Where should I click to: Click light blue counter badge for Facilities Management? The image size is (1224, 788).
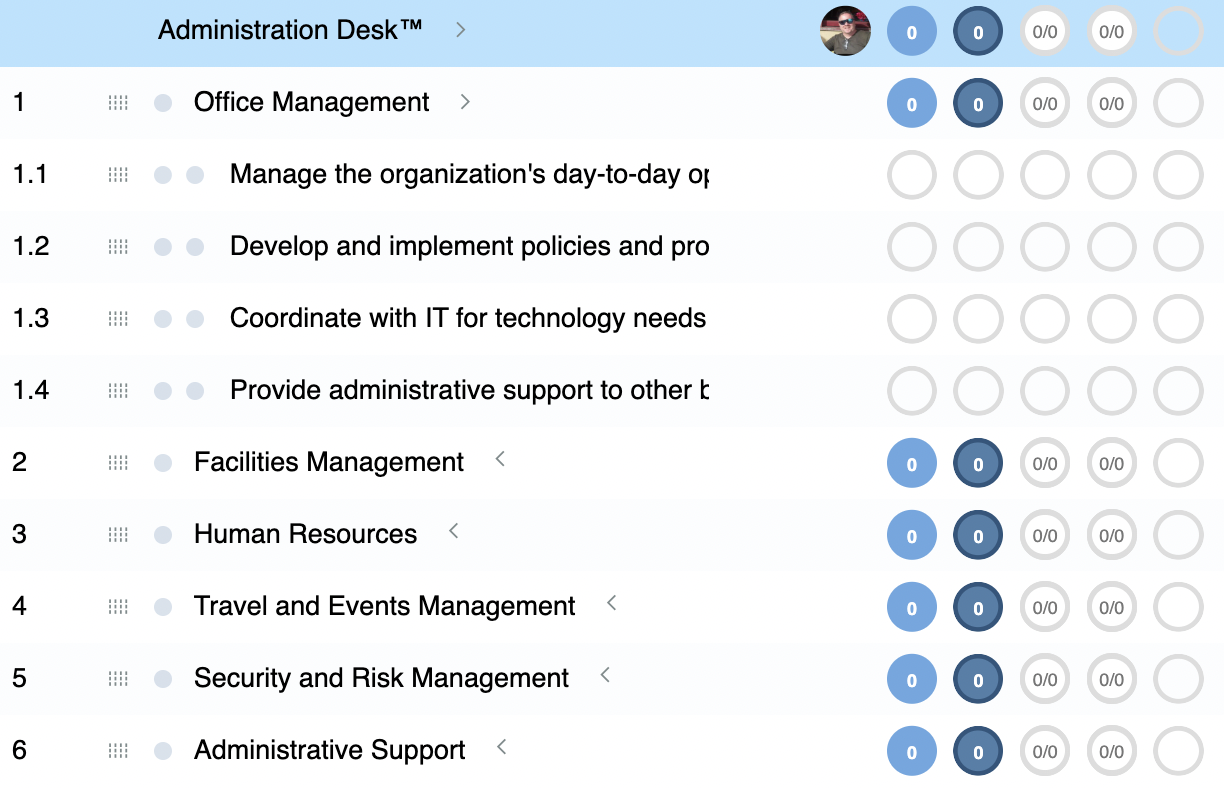click(911, 464)
